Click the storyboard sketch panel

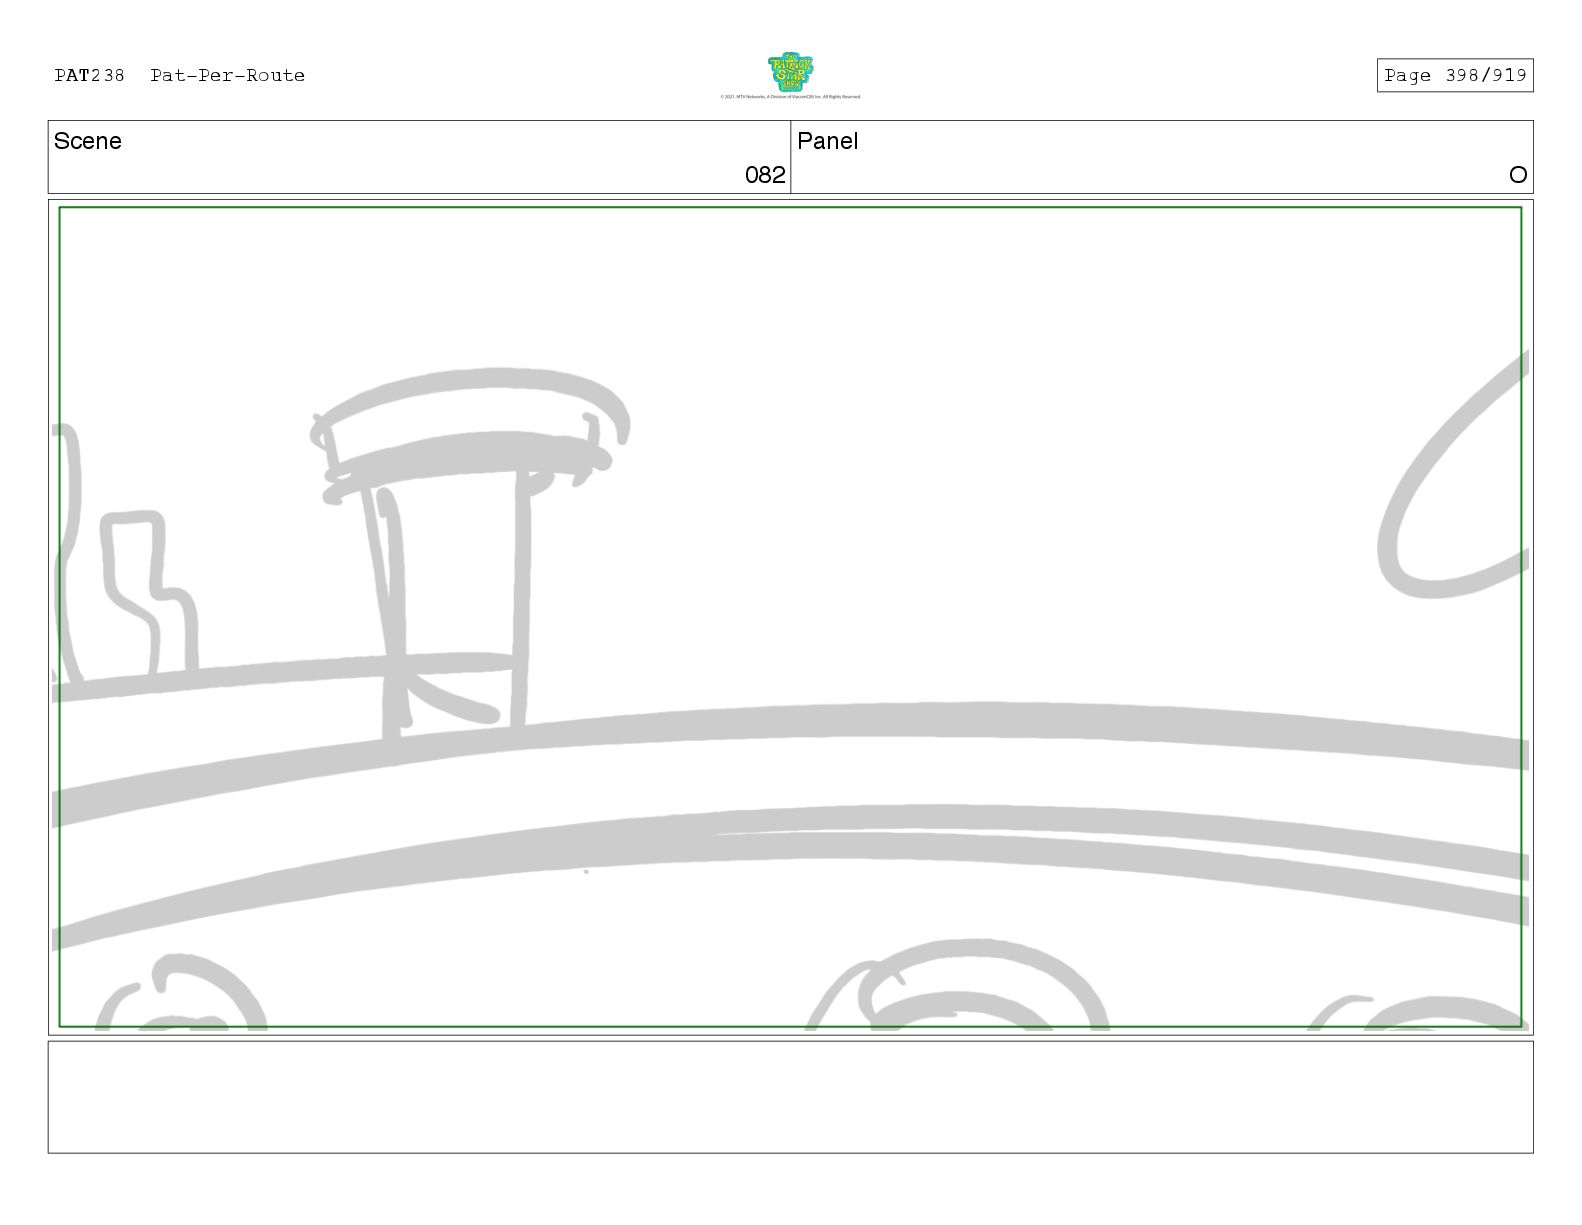coord(790,617)
